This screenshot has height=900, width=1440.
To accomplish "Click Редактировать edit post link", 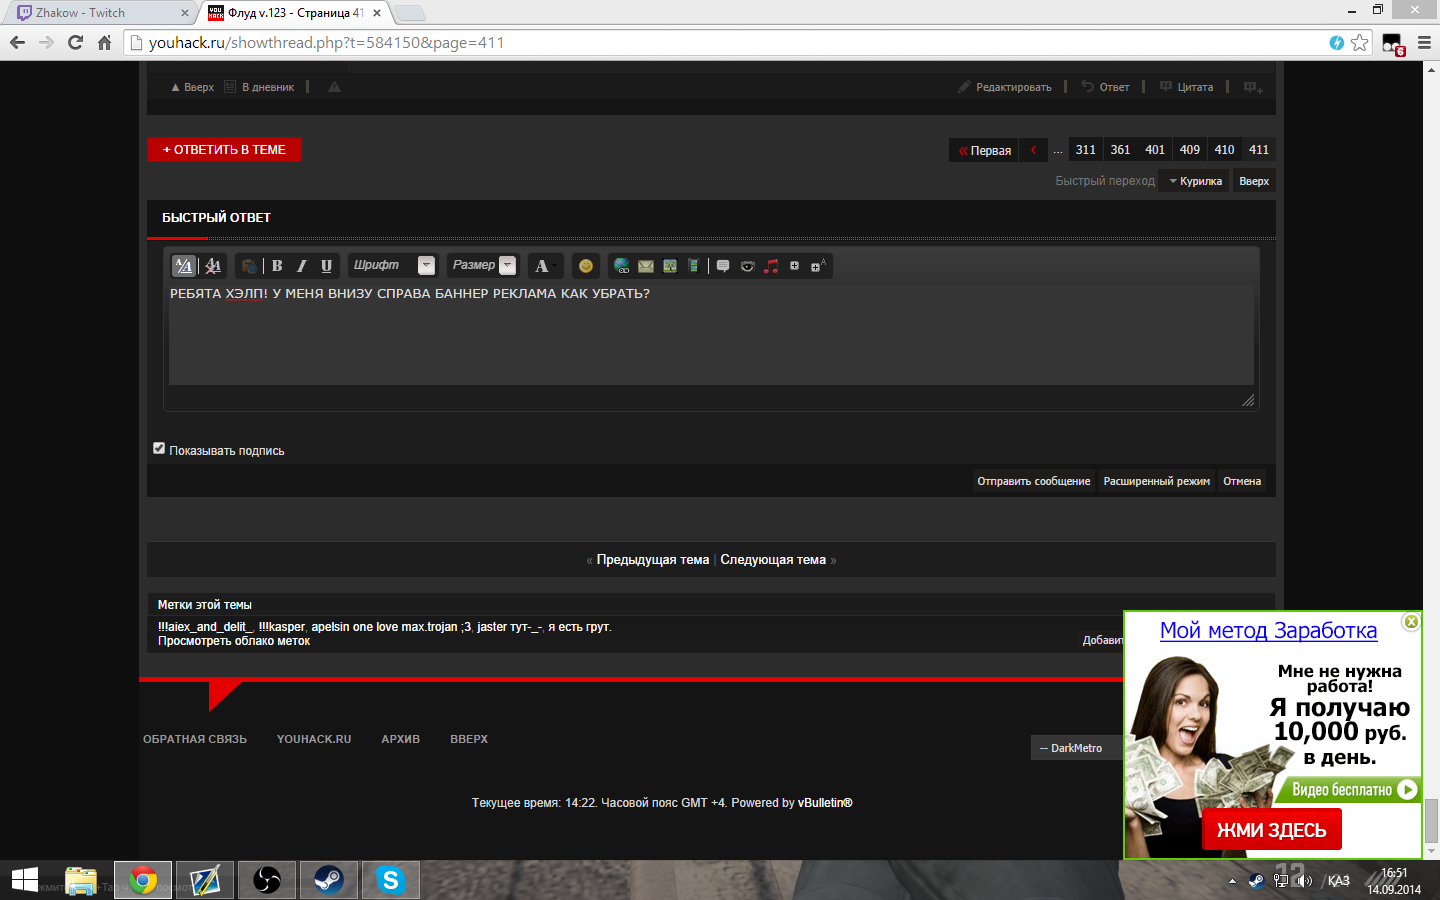I will 1005,87.
